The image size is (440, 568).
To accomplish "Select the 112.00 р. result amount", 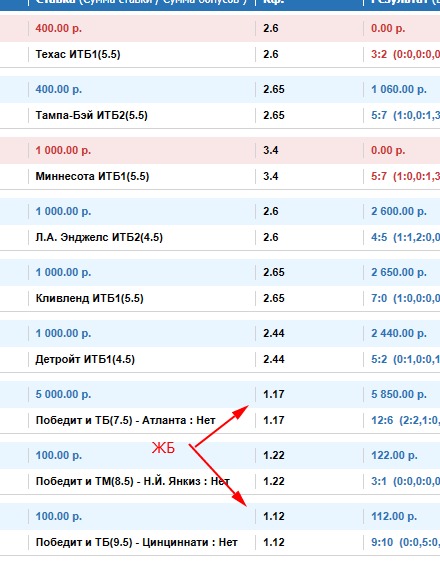I will coord(394,516).
